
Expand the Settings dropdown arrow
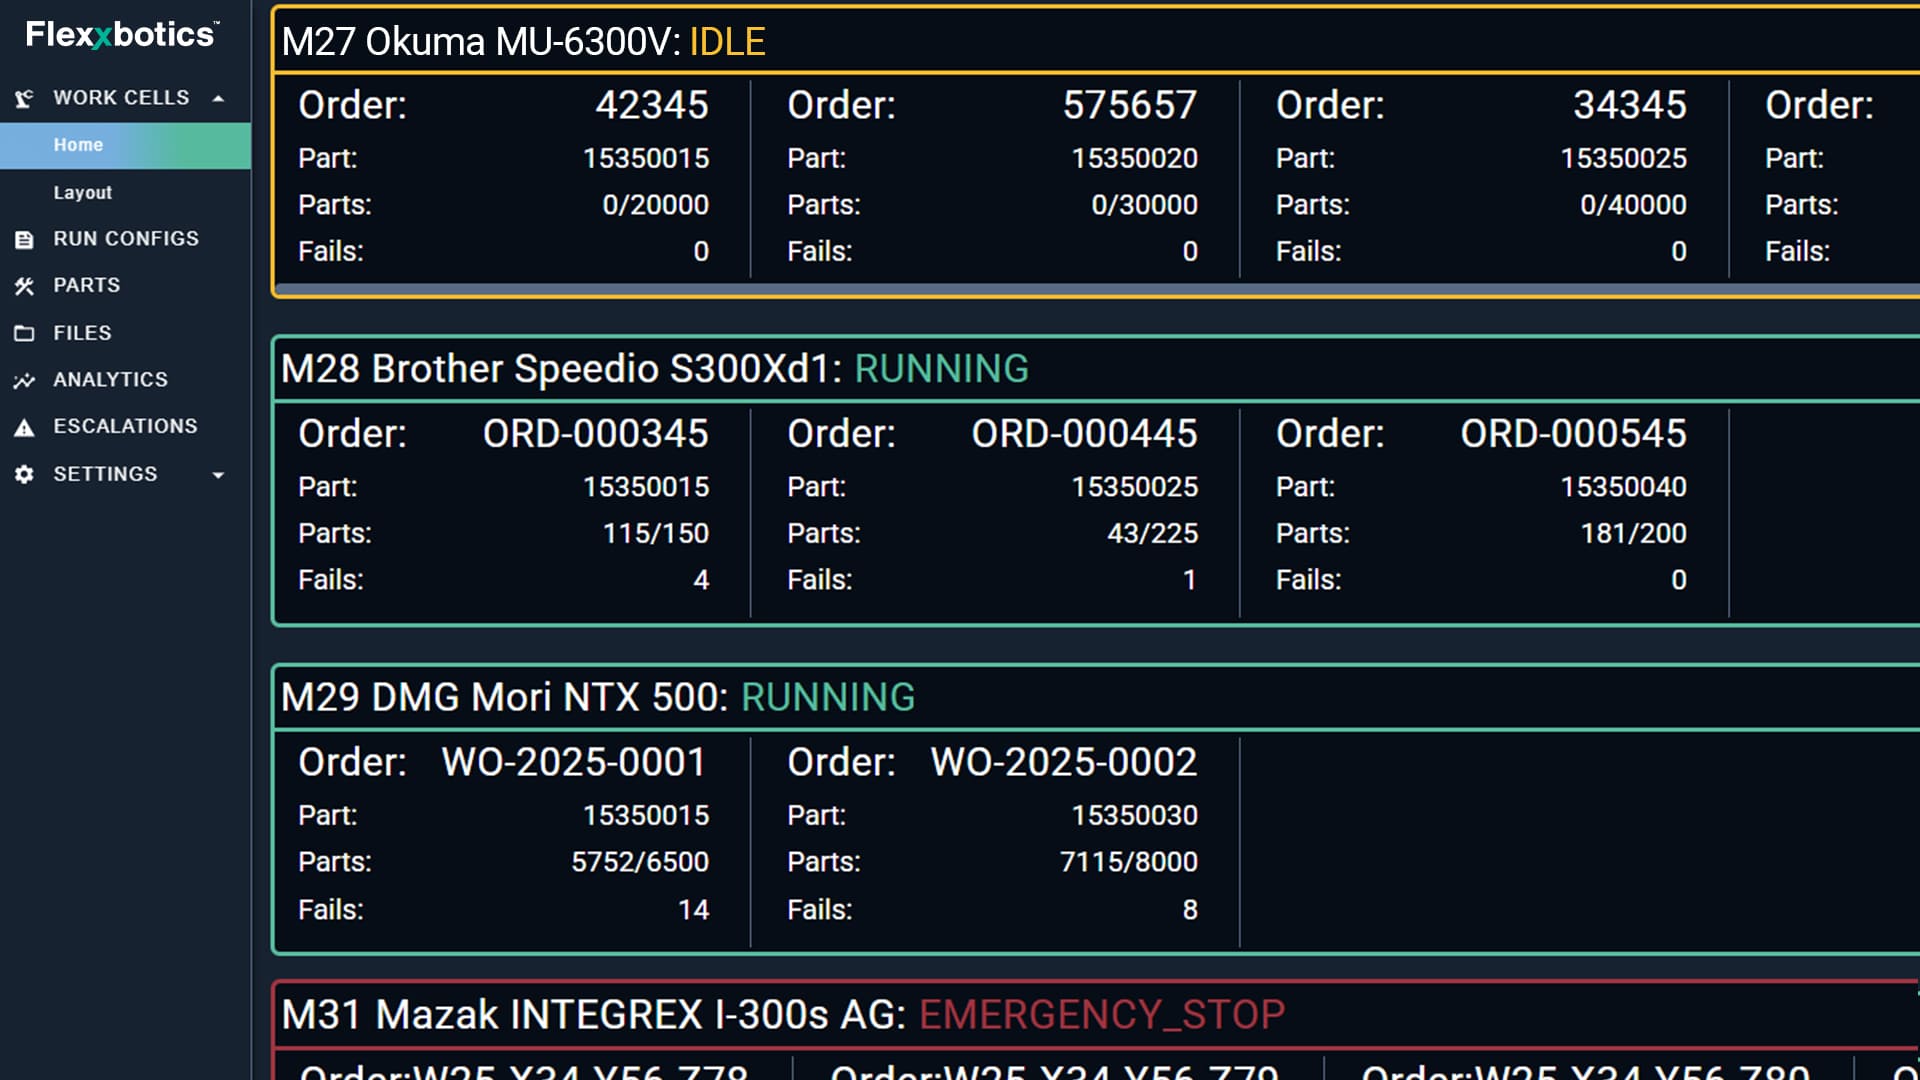[218, 475]
